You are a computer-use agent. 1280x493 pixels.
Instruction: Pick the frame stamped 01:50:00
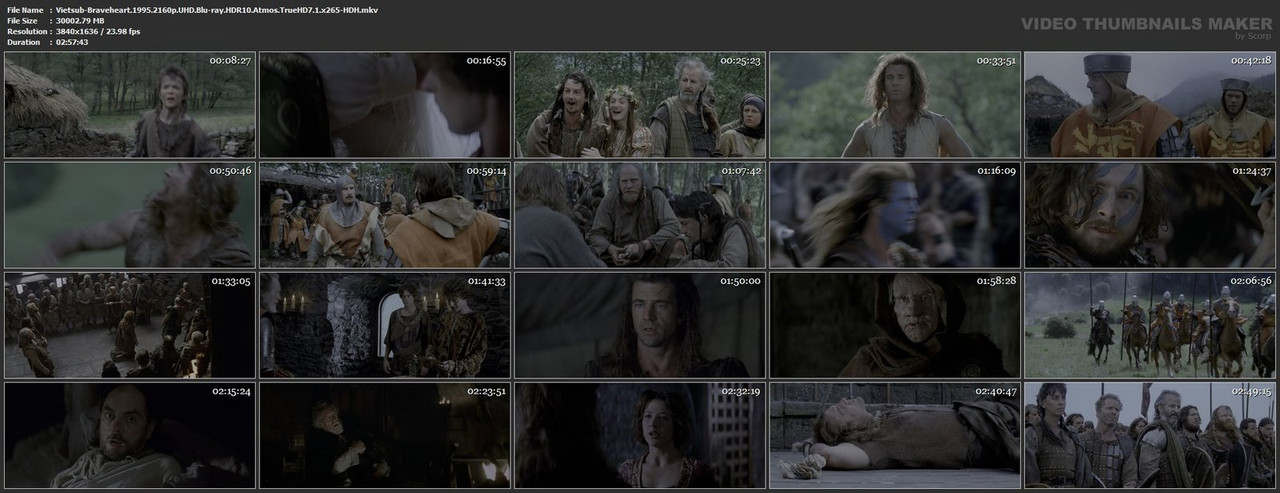pyautogui.click(x=640, y=325)
